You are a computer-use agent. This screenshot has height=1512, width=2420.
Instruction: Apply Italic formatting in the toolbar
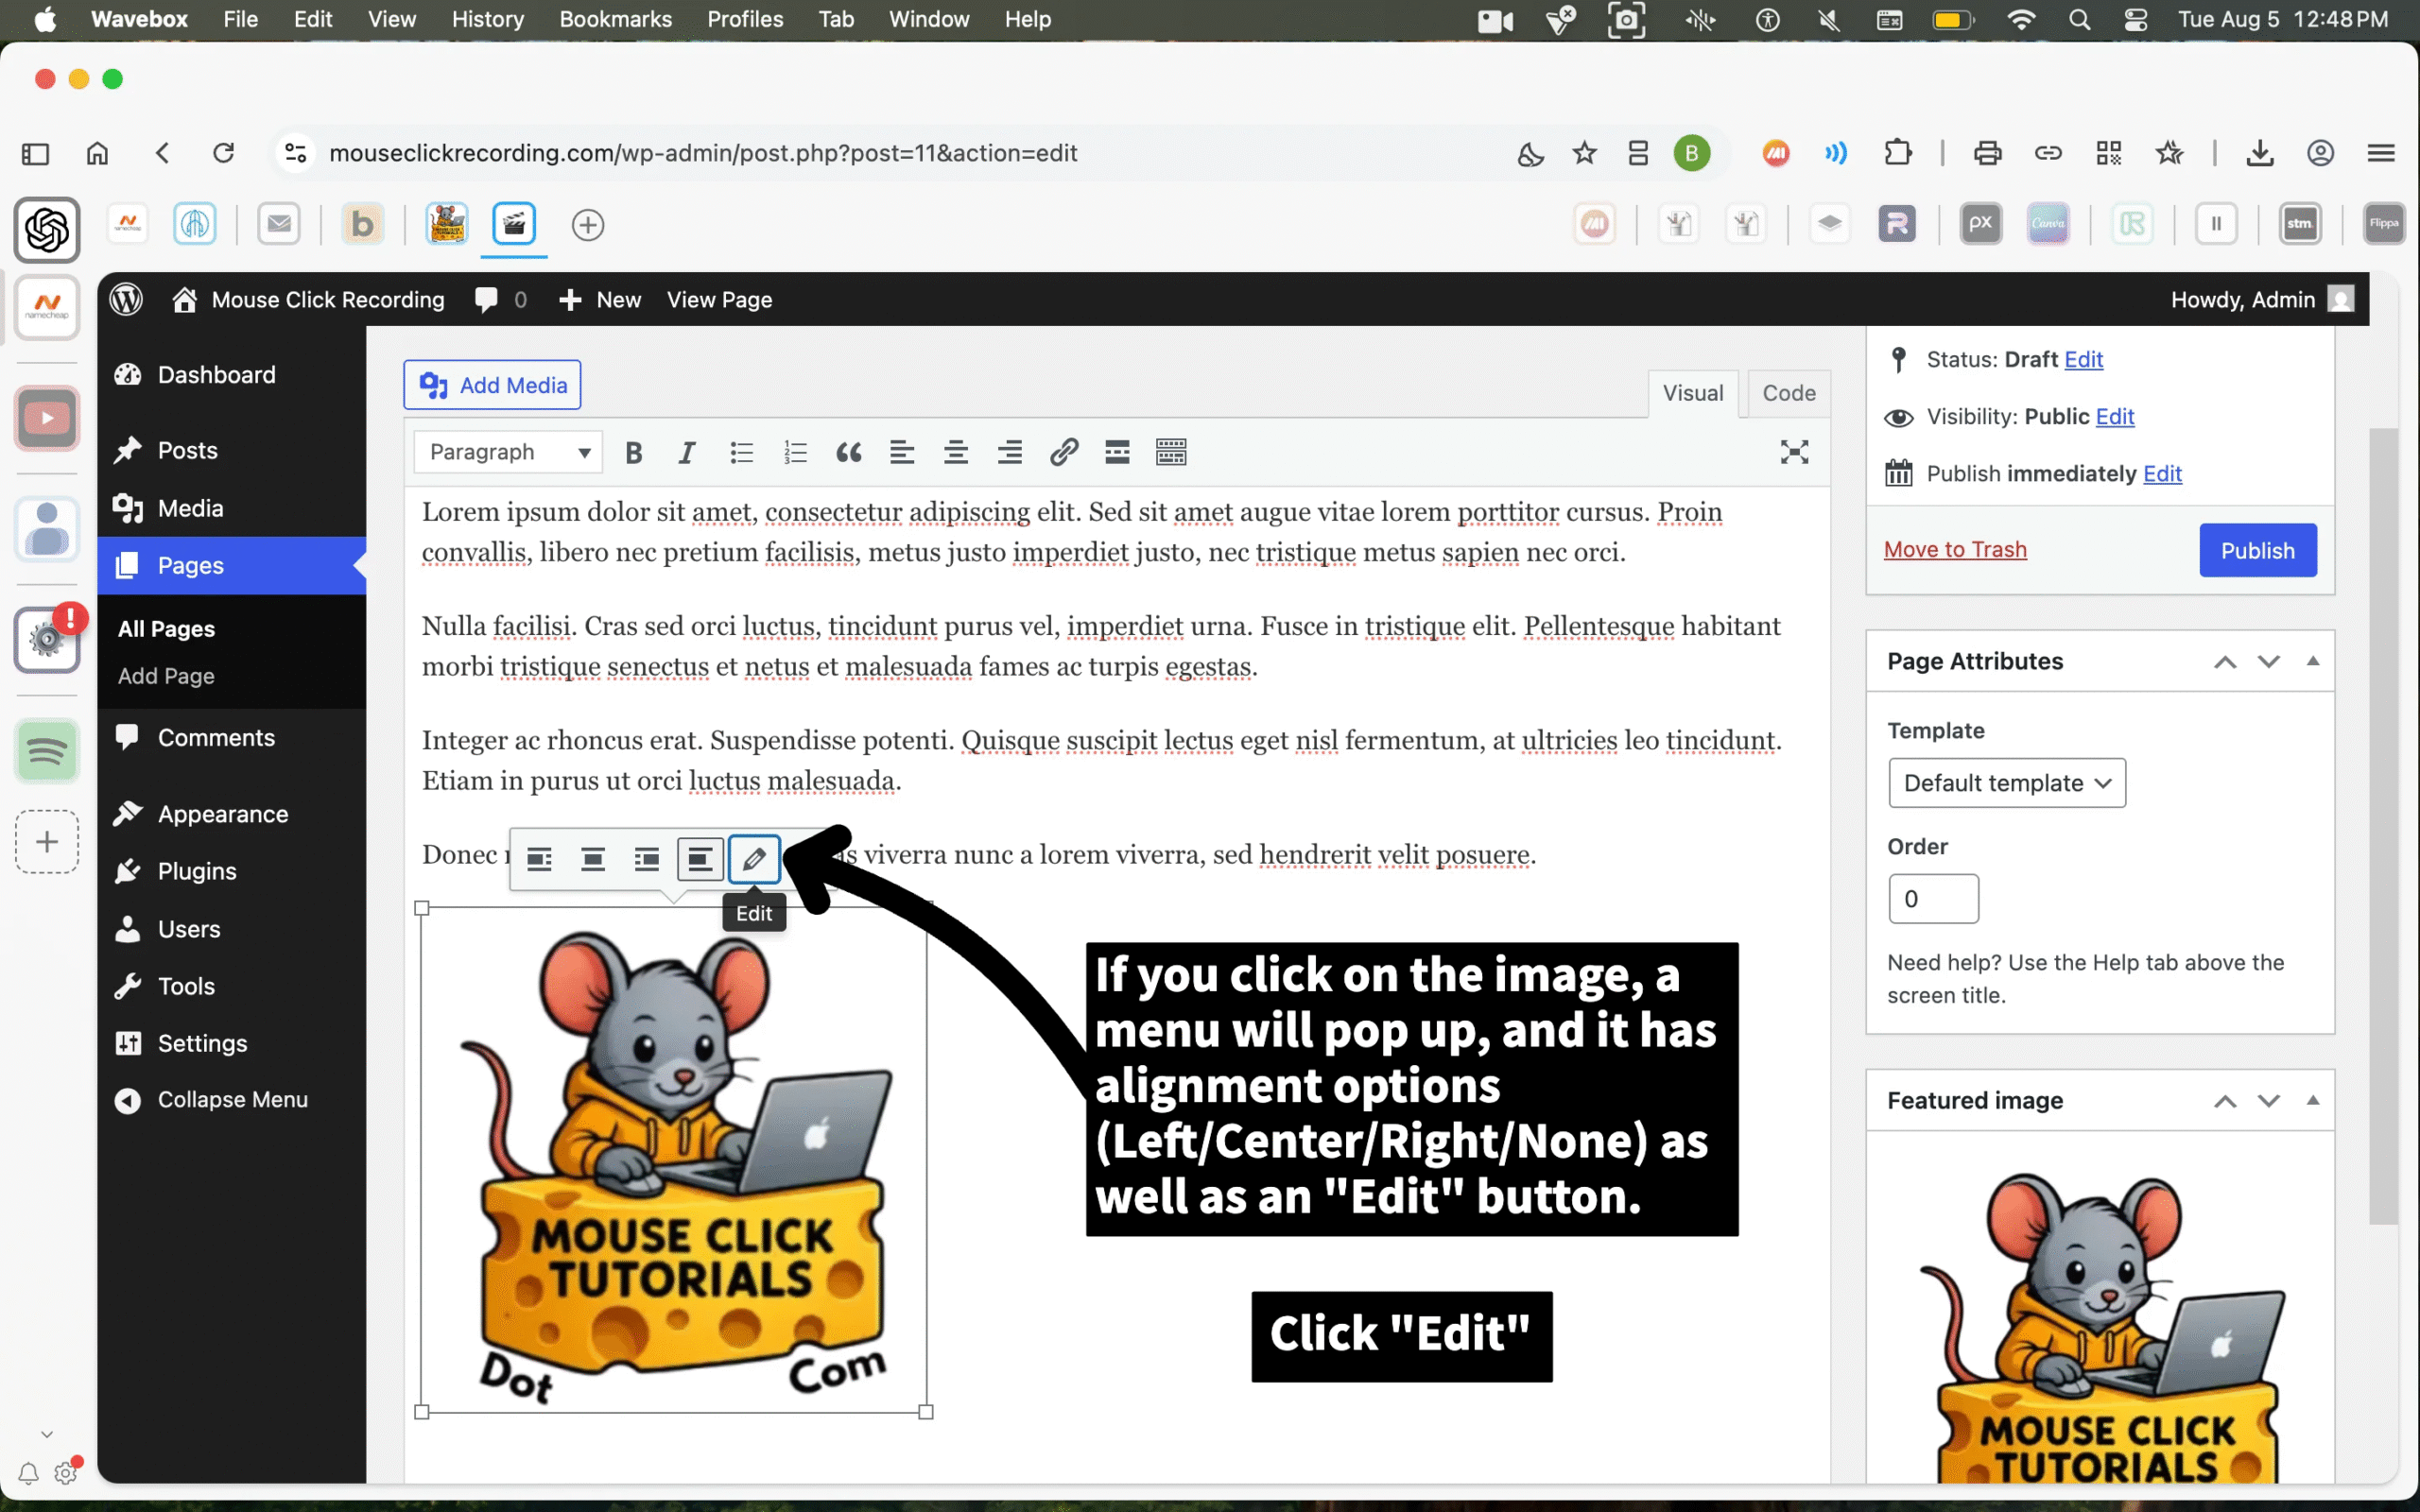pos(686,453)
